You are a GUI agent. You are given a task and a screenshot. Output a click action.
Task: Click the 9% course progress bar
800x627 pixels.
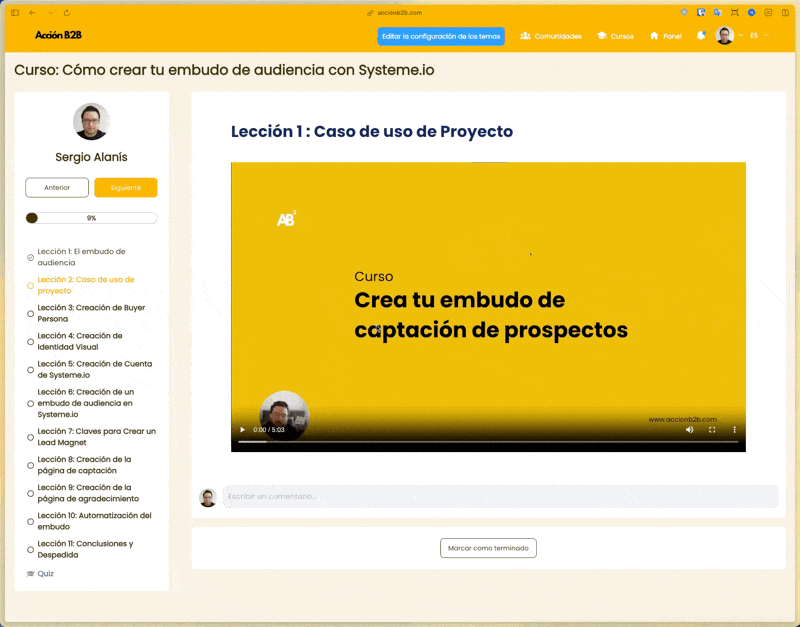pyautogui.click(x=91, y=218)
